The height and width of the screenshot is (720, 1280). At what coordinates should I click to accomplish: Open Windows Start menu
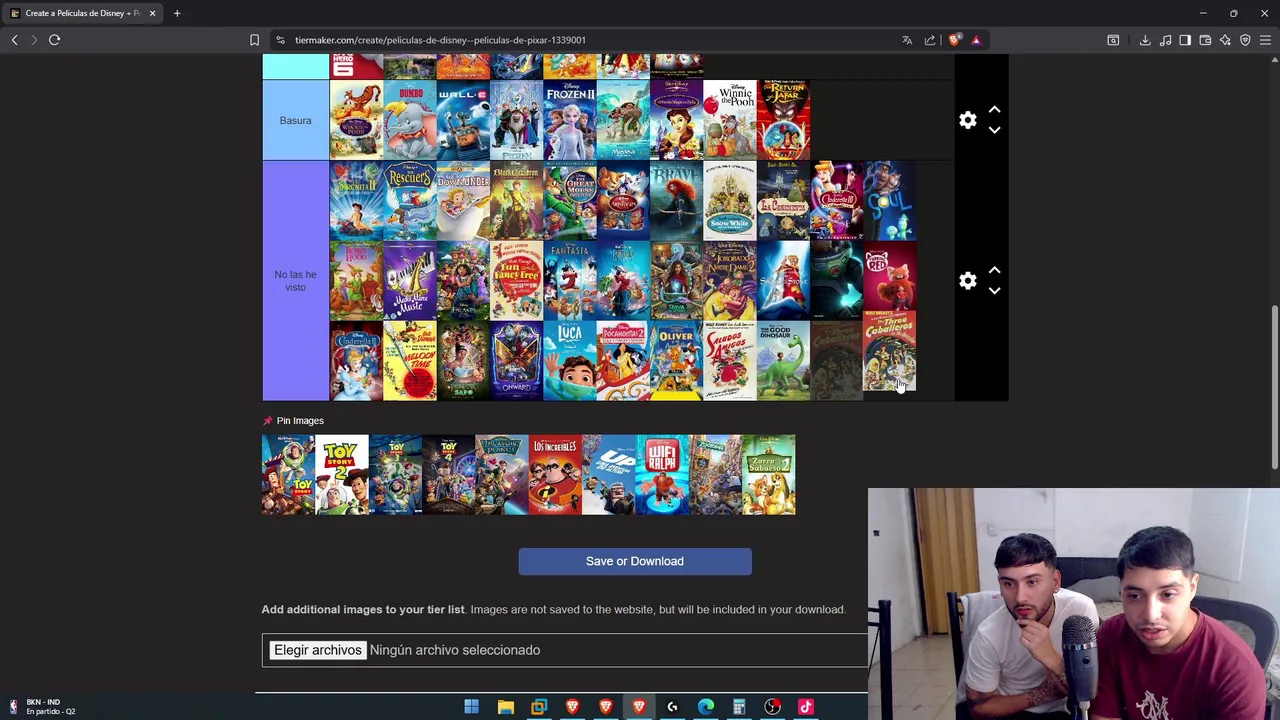(x=471, y=707)
